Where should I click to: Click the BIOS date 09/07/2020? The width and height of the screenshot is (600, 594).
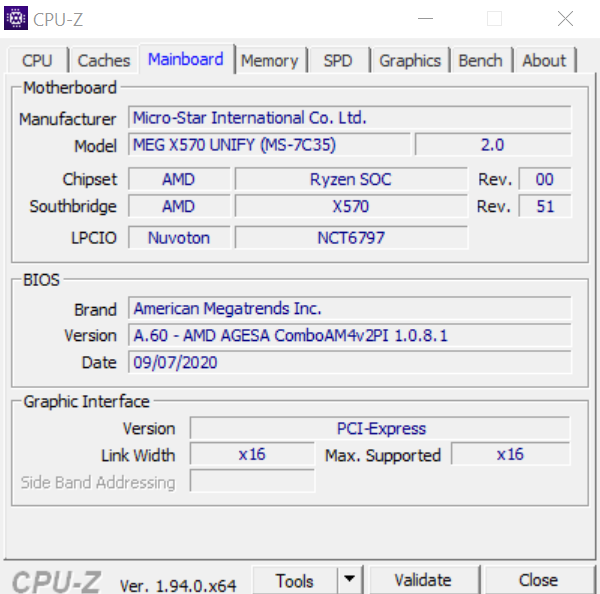click(350, 362)
